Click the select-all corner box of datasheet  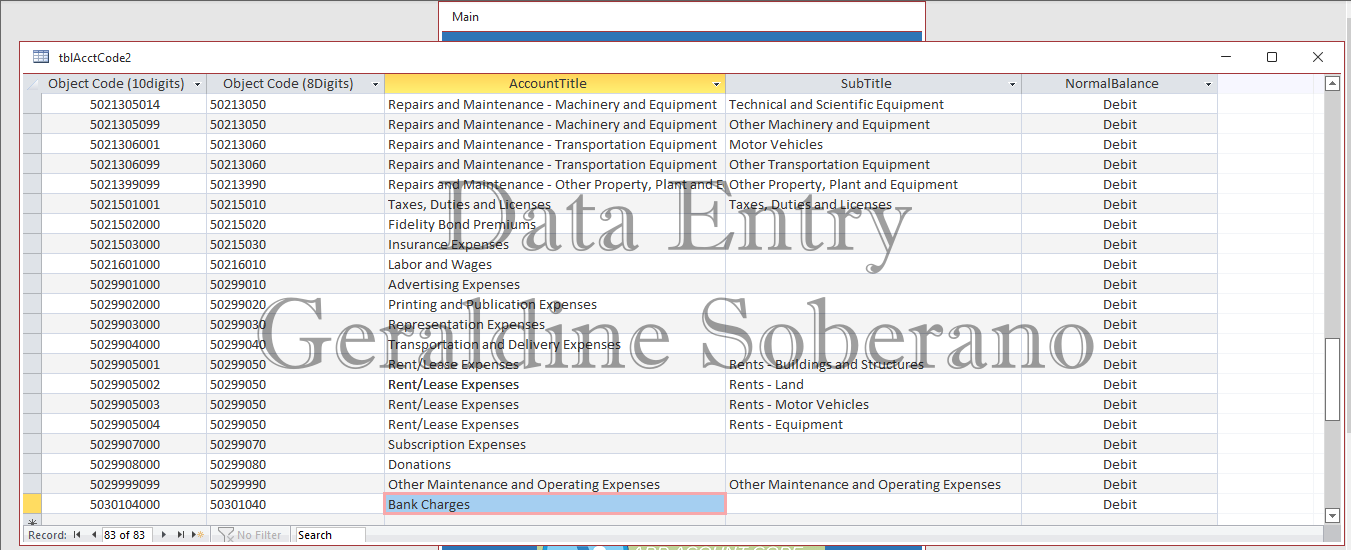(32, 84)
